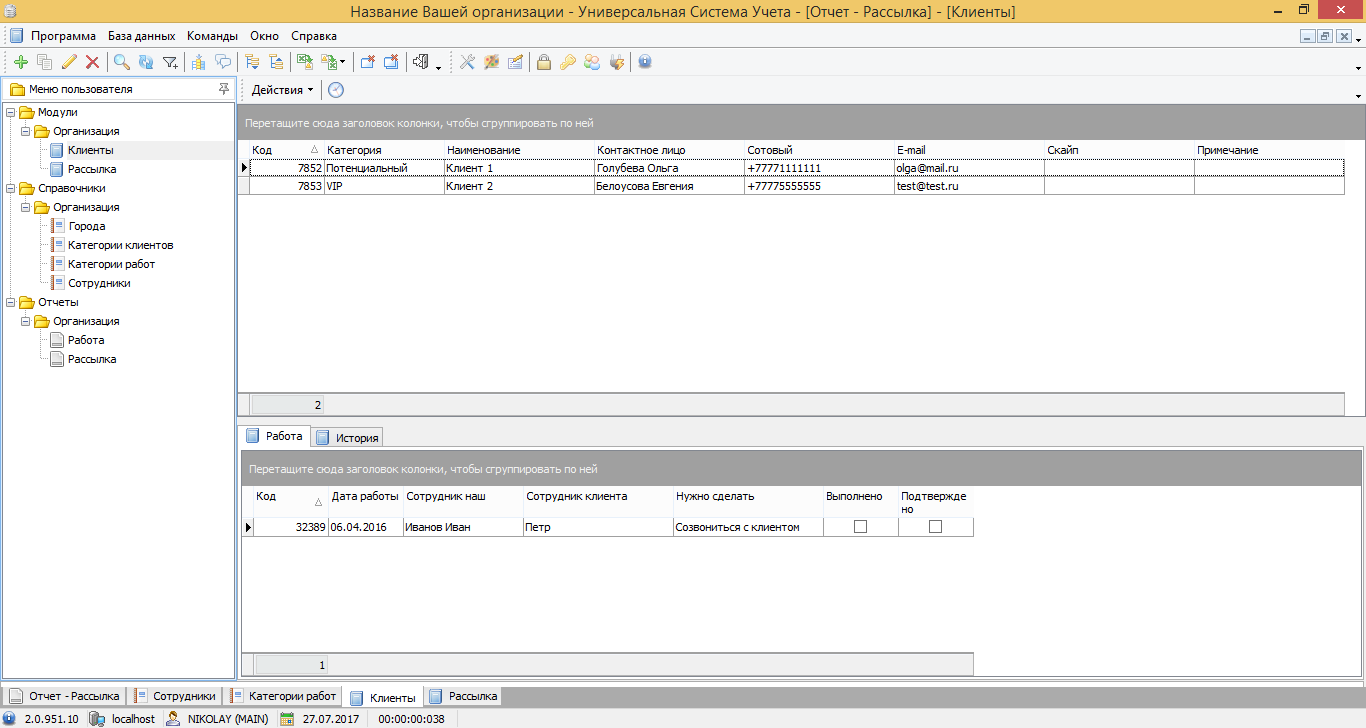Screen dimensions: 1366x728
Task: Sort clients by Наименование column header
Action: click(x=519, y=150)
